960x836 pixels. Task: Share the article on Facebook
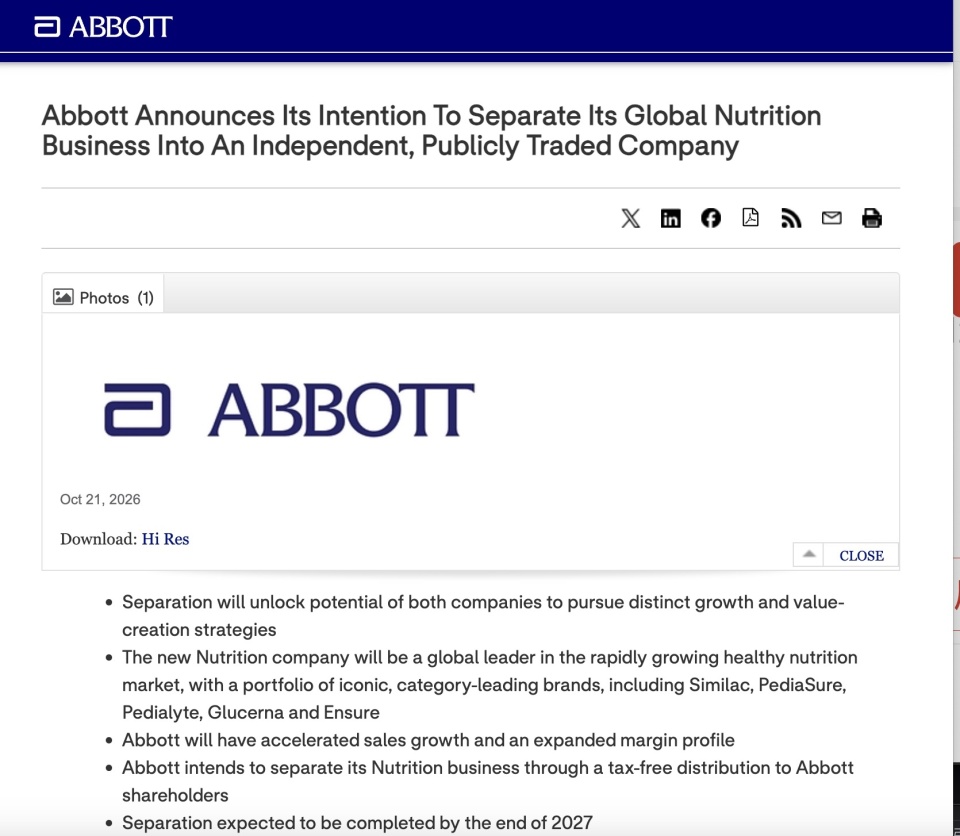click(x=711, y=218)
